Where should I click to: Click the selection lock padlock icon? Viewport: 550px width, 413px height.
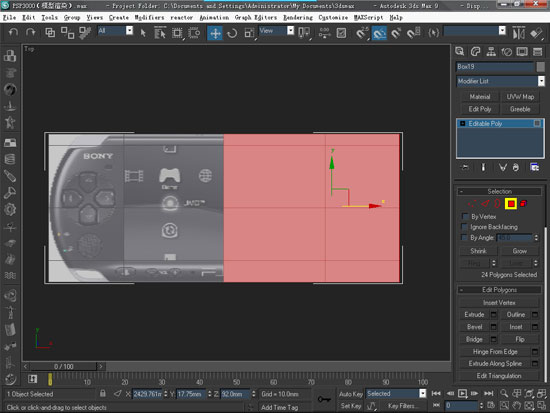(x=102, y=393)
